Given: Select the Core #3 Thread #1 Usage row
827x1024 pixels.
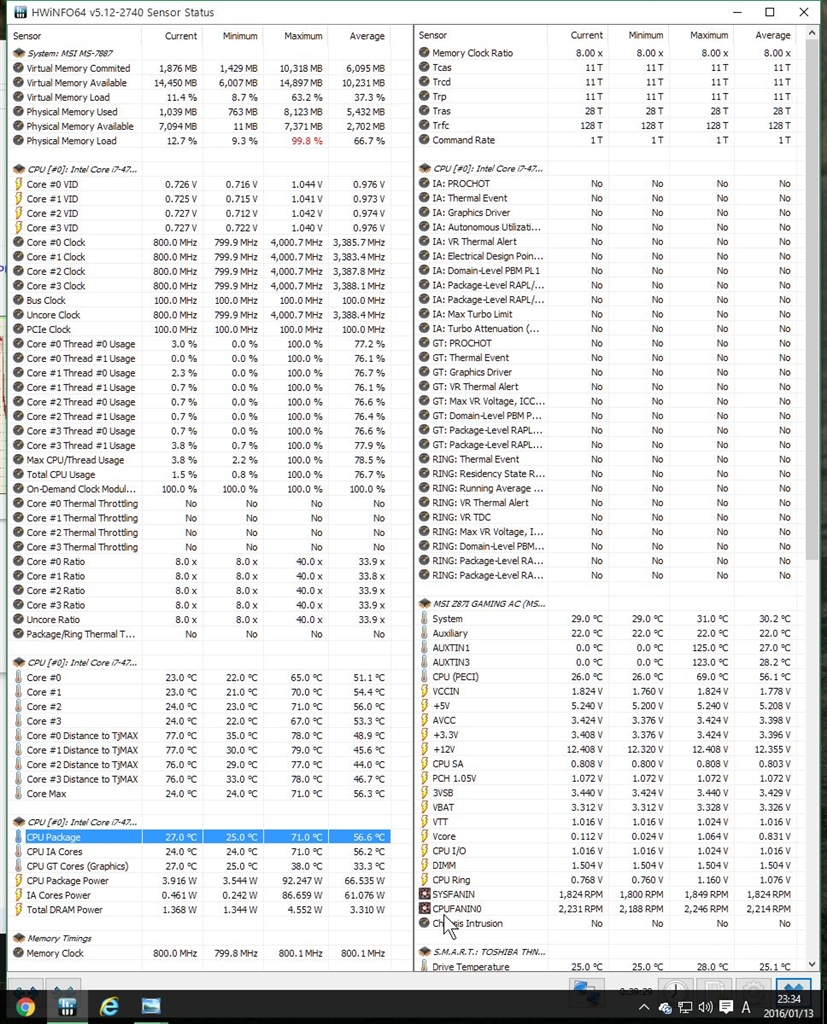Looking at the screenshot, I should (x=201, y=445).
